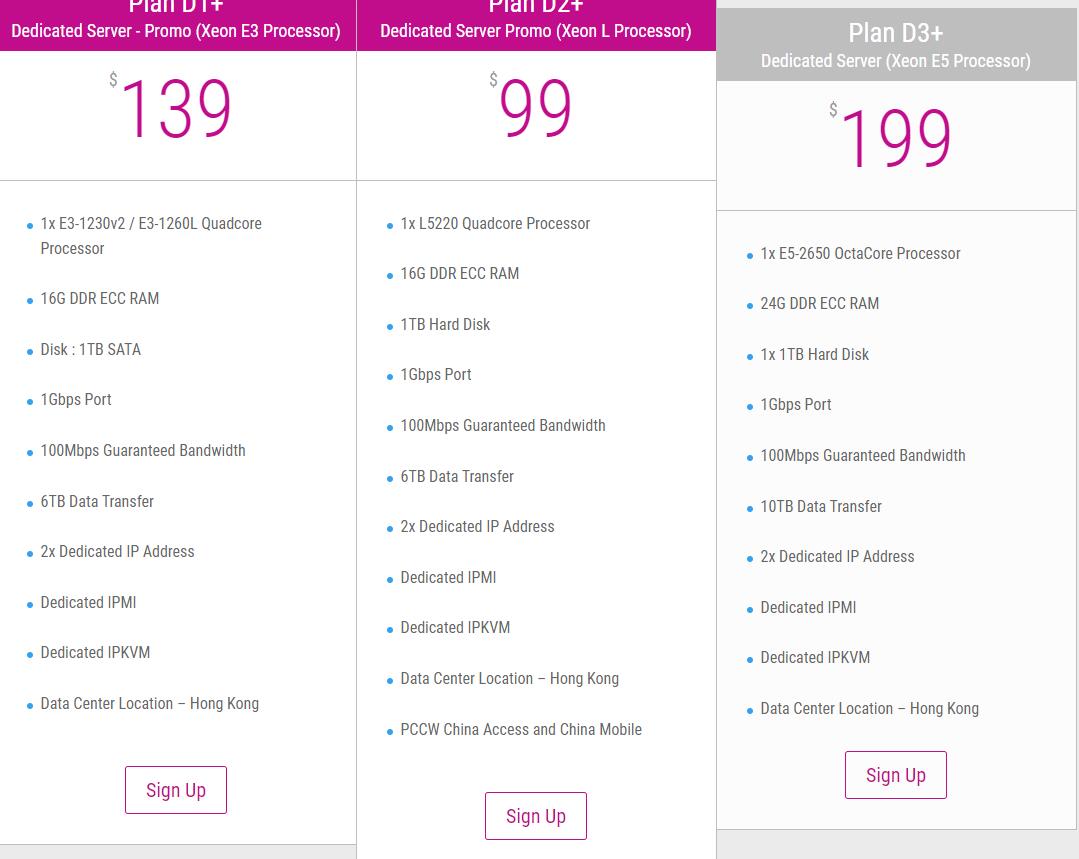Click 'PCCW China Access and China Mobile' item

[x=521, y=730]
